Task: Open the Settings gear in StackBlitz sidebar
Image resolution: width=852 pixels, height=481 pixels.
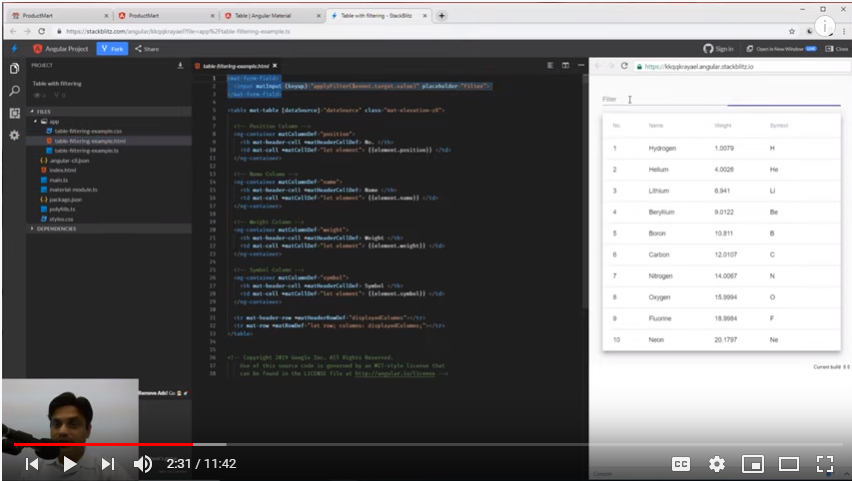Action: 14,135
